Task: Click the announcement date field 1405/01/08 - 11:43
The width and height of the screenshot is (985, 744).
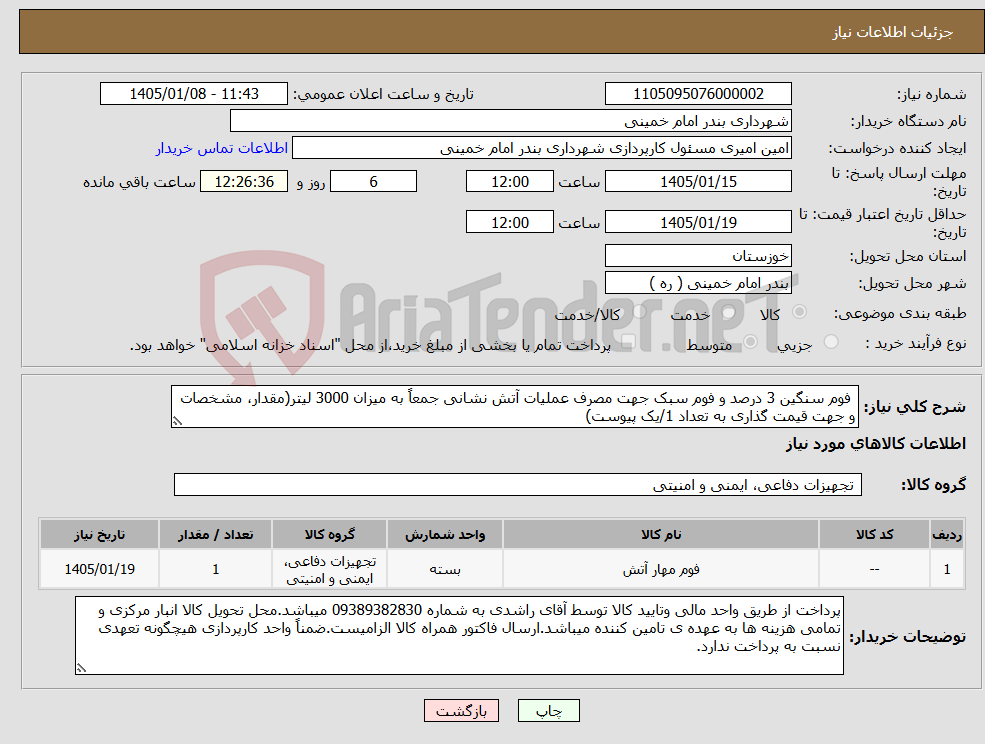Action: click(193, 94)
